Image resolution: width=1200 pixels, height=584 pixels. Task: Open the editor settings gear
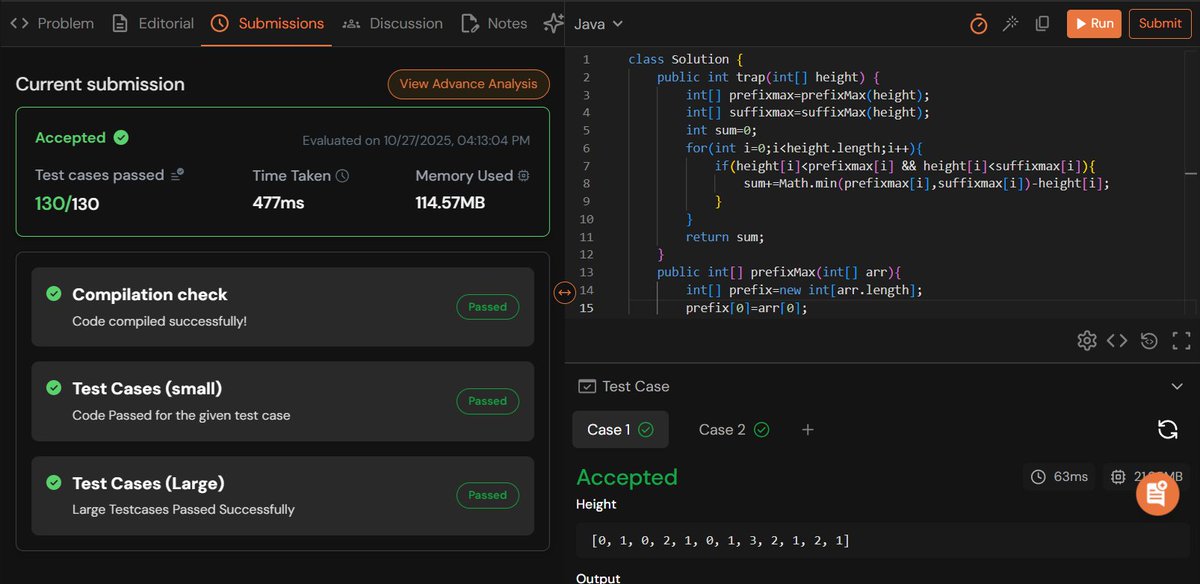tap(1087, 340)
